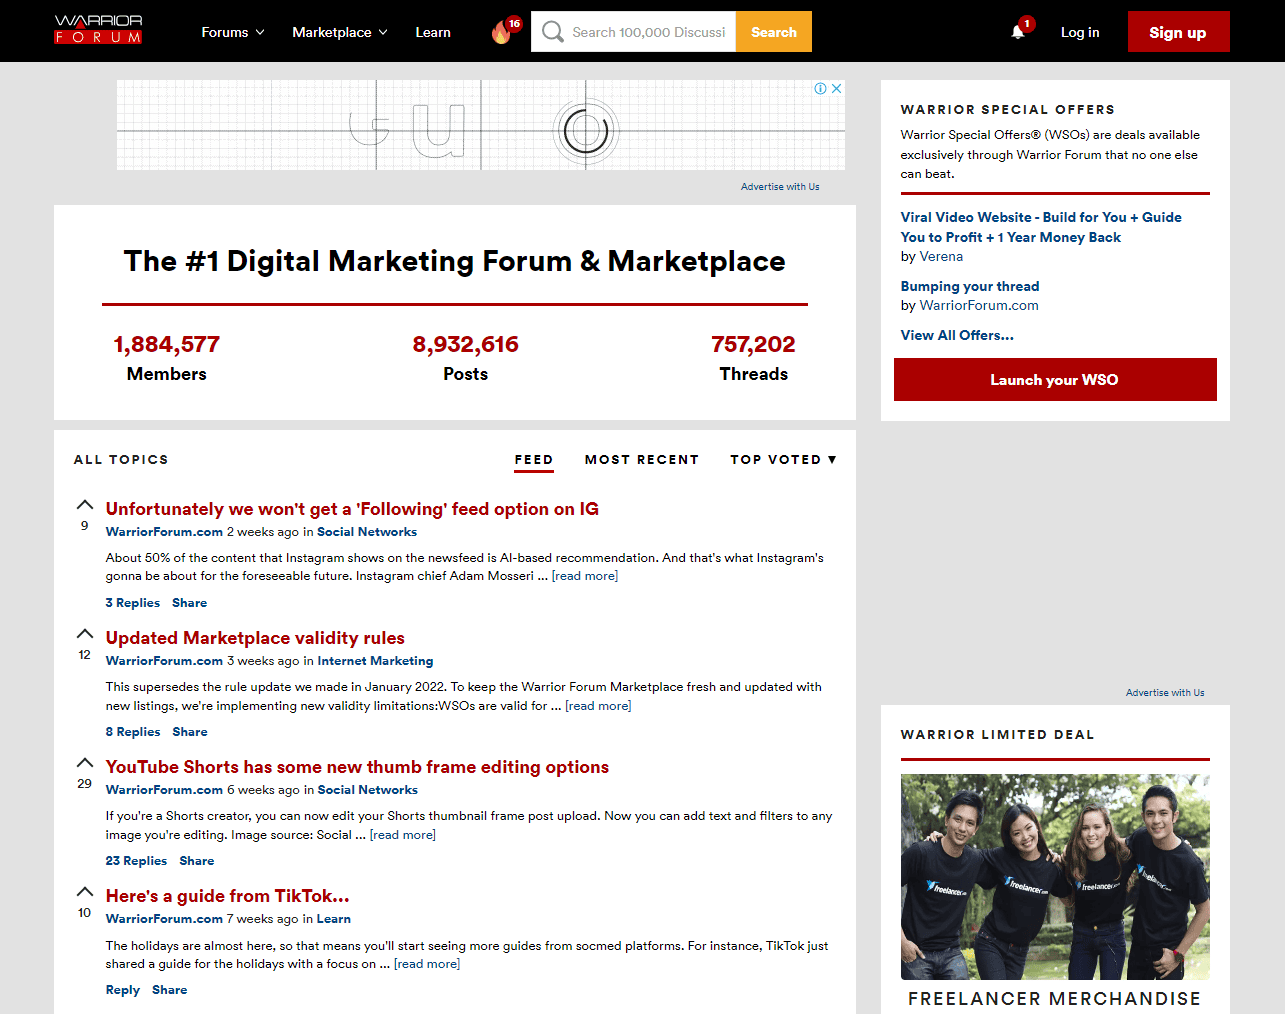Viewport: 1285px width, 1014px height.
Task: Open the Top Voted dropdown
Action: click(783, 459)
